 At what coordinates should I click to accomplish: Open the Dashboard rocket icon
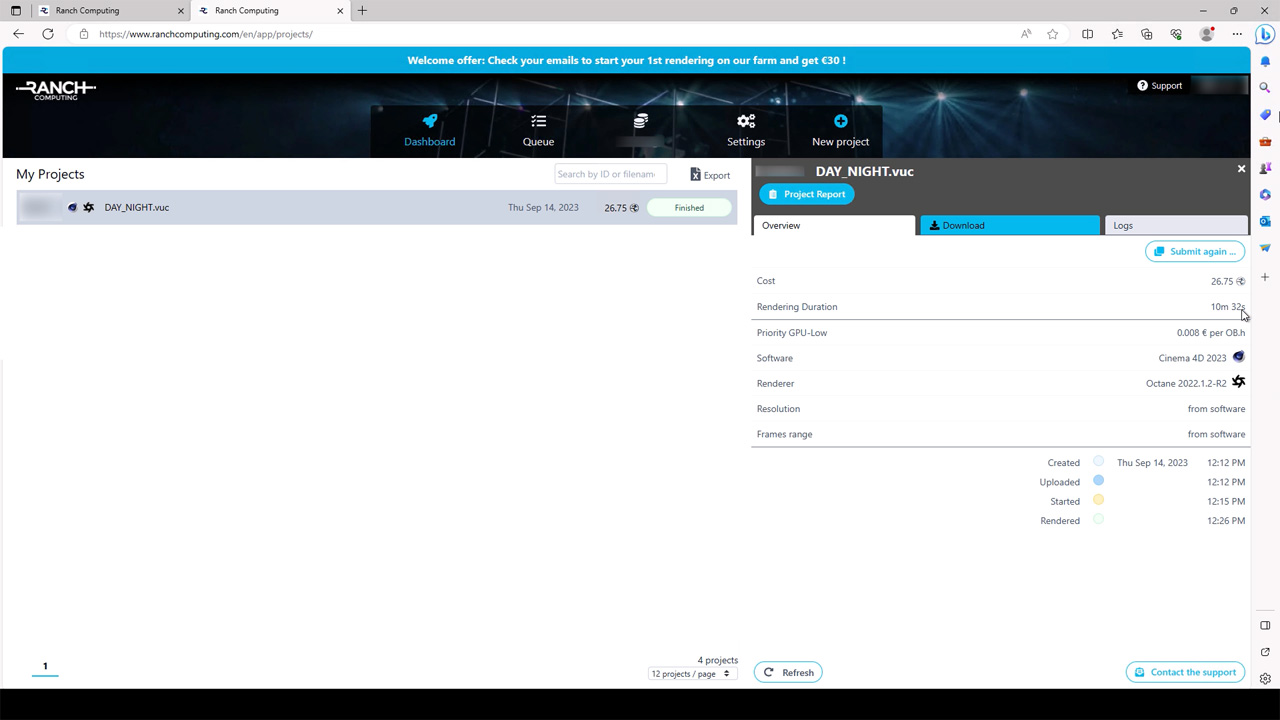click(x=430, y=121)
